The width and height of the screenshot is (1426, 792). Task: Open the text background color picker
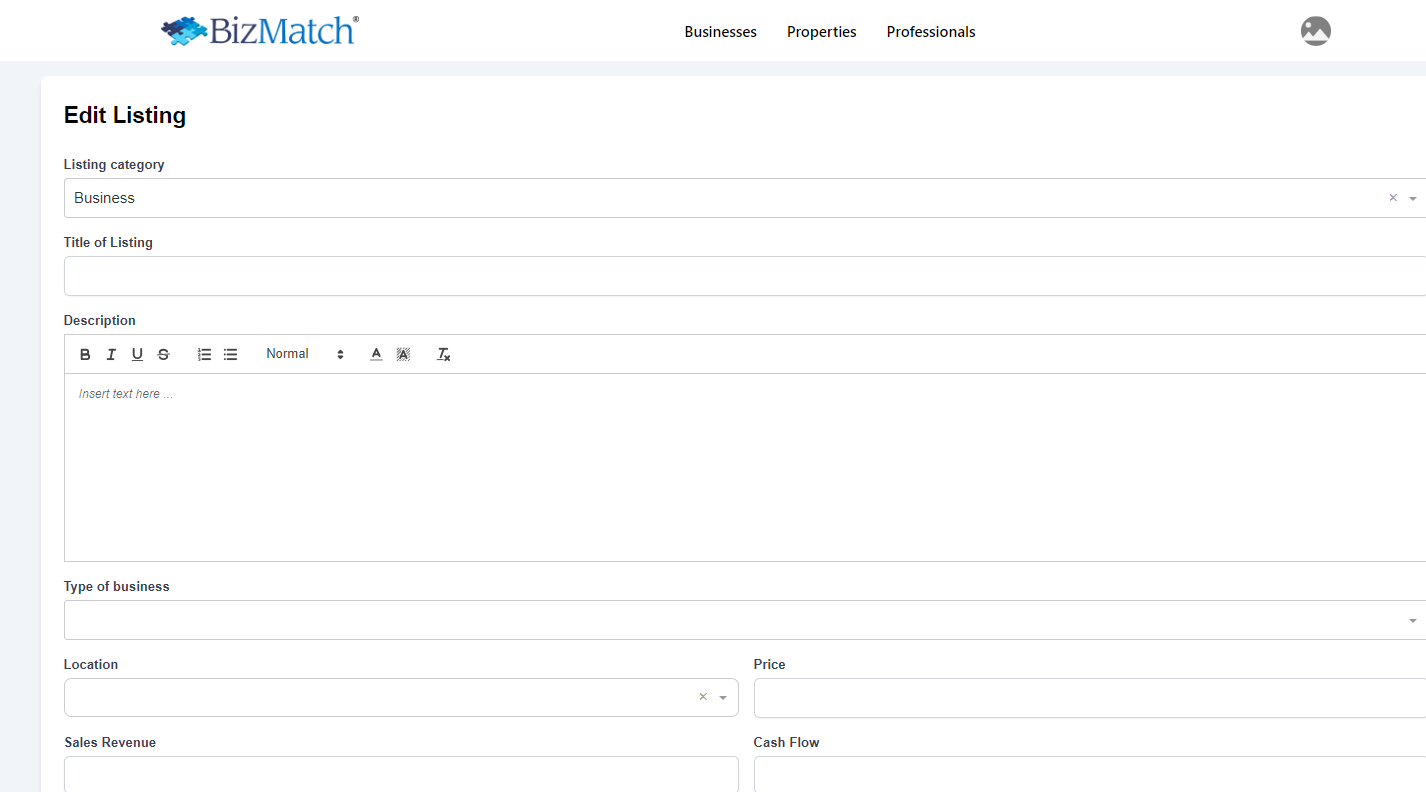(403, 354)
